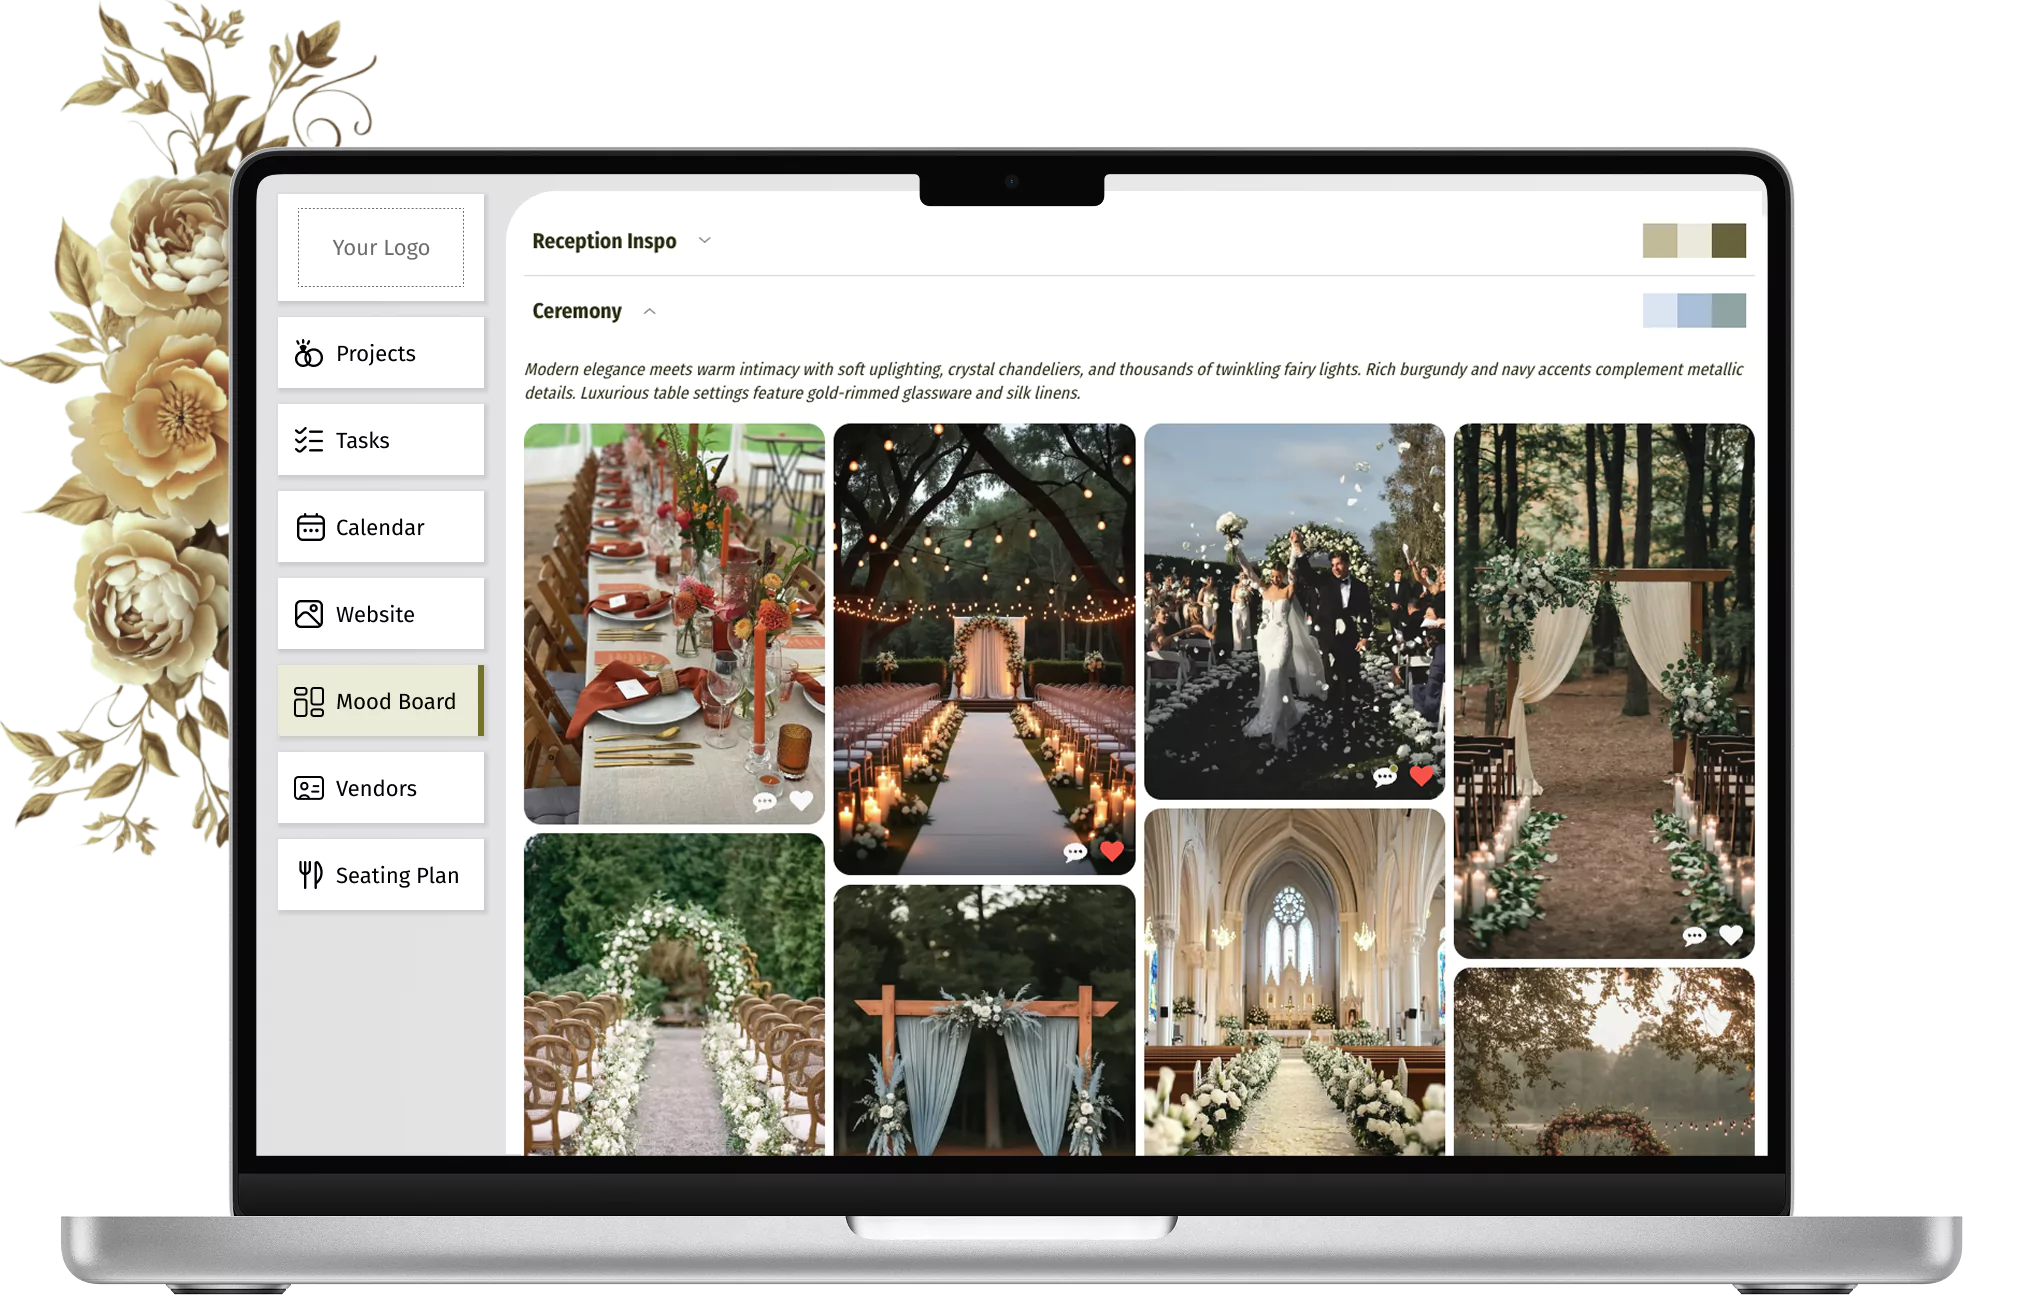This screenshot has height=1306, width=2031.
Task: Like the forest draped arch photo
Action: pyautogui.click(x=1731, y=935)
